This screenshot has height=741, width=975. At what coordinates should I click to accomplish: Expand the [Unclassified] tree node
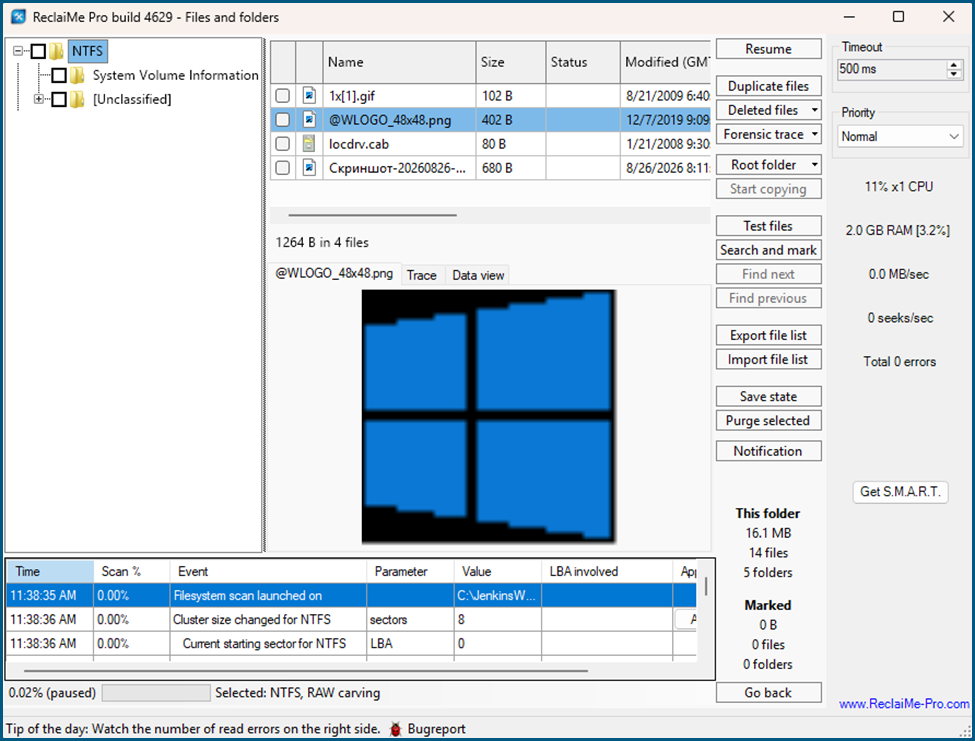tap(39, 99)
